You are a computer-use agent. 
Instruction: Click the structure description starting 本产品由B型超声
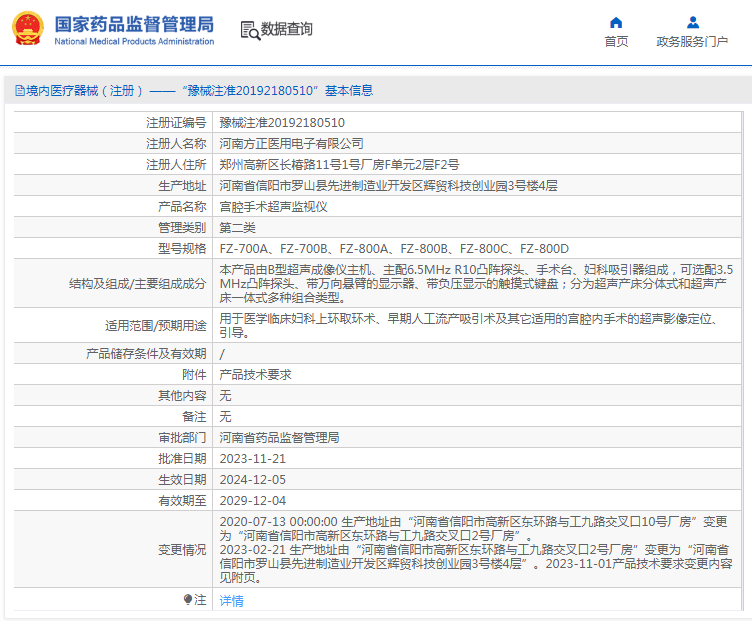tap(476, 284)
